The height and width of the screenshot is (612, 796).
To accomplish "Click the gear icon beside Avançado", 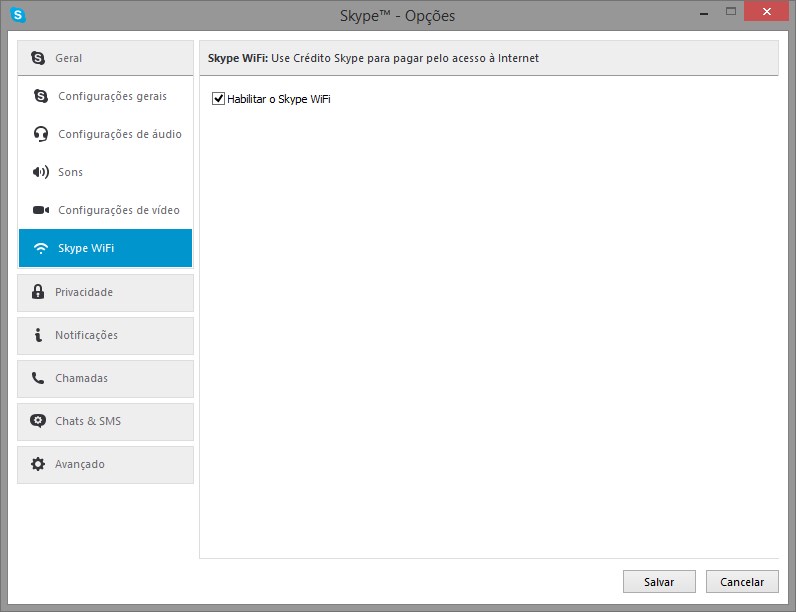I will click(38, 464).
